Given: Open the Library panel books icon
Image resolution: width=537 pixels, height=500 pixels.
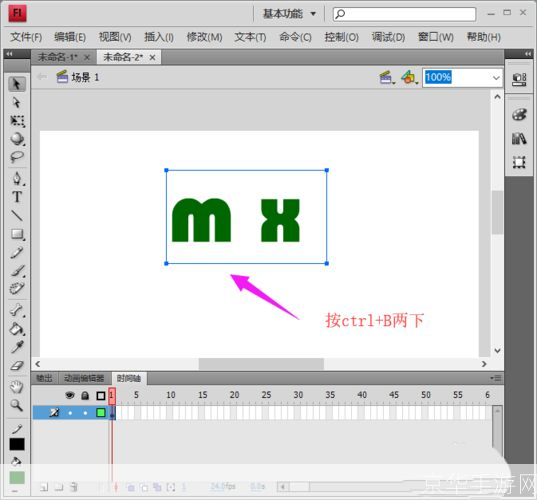Looking at the screenshot, I should pos(519,139).
